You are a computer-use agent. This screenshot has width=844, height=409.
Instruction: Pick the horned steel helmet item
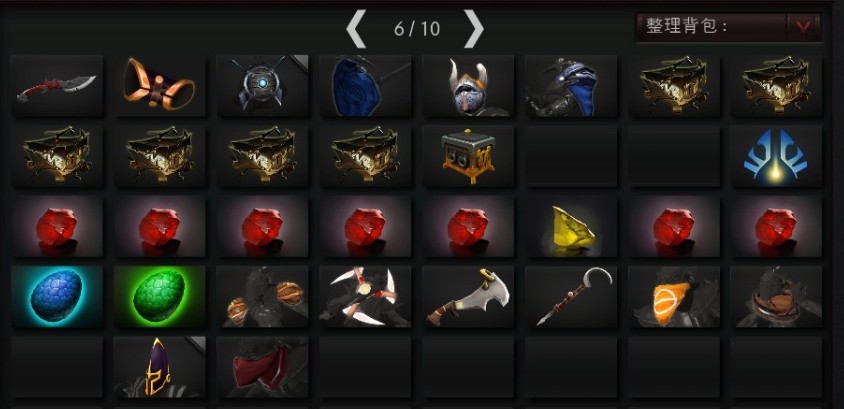tap(468, 86)
